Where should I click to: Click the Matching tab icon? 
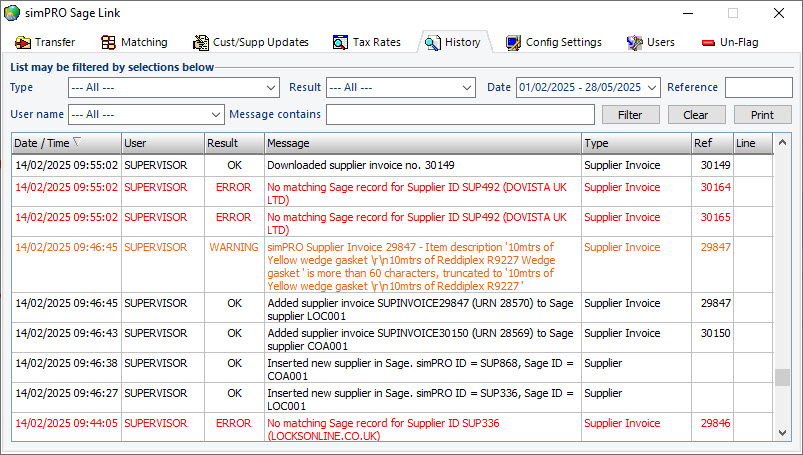point(109,43)
